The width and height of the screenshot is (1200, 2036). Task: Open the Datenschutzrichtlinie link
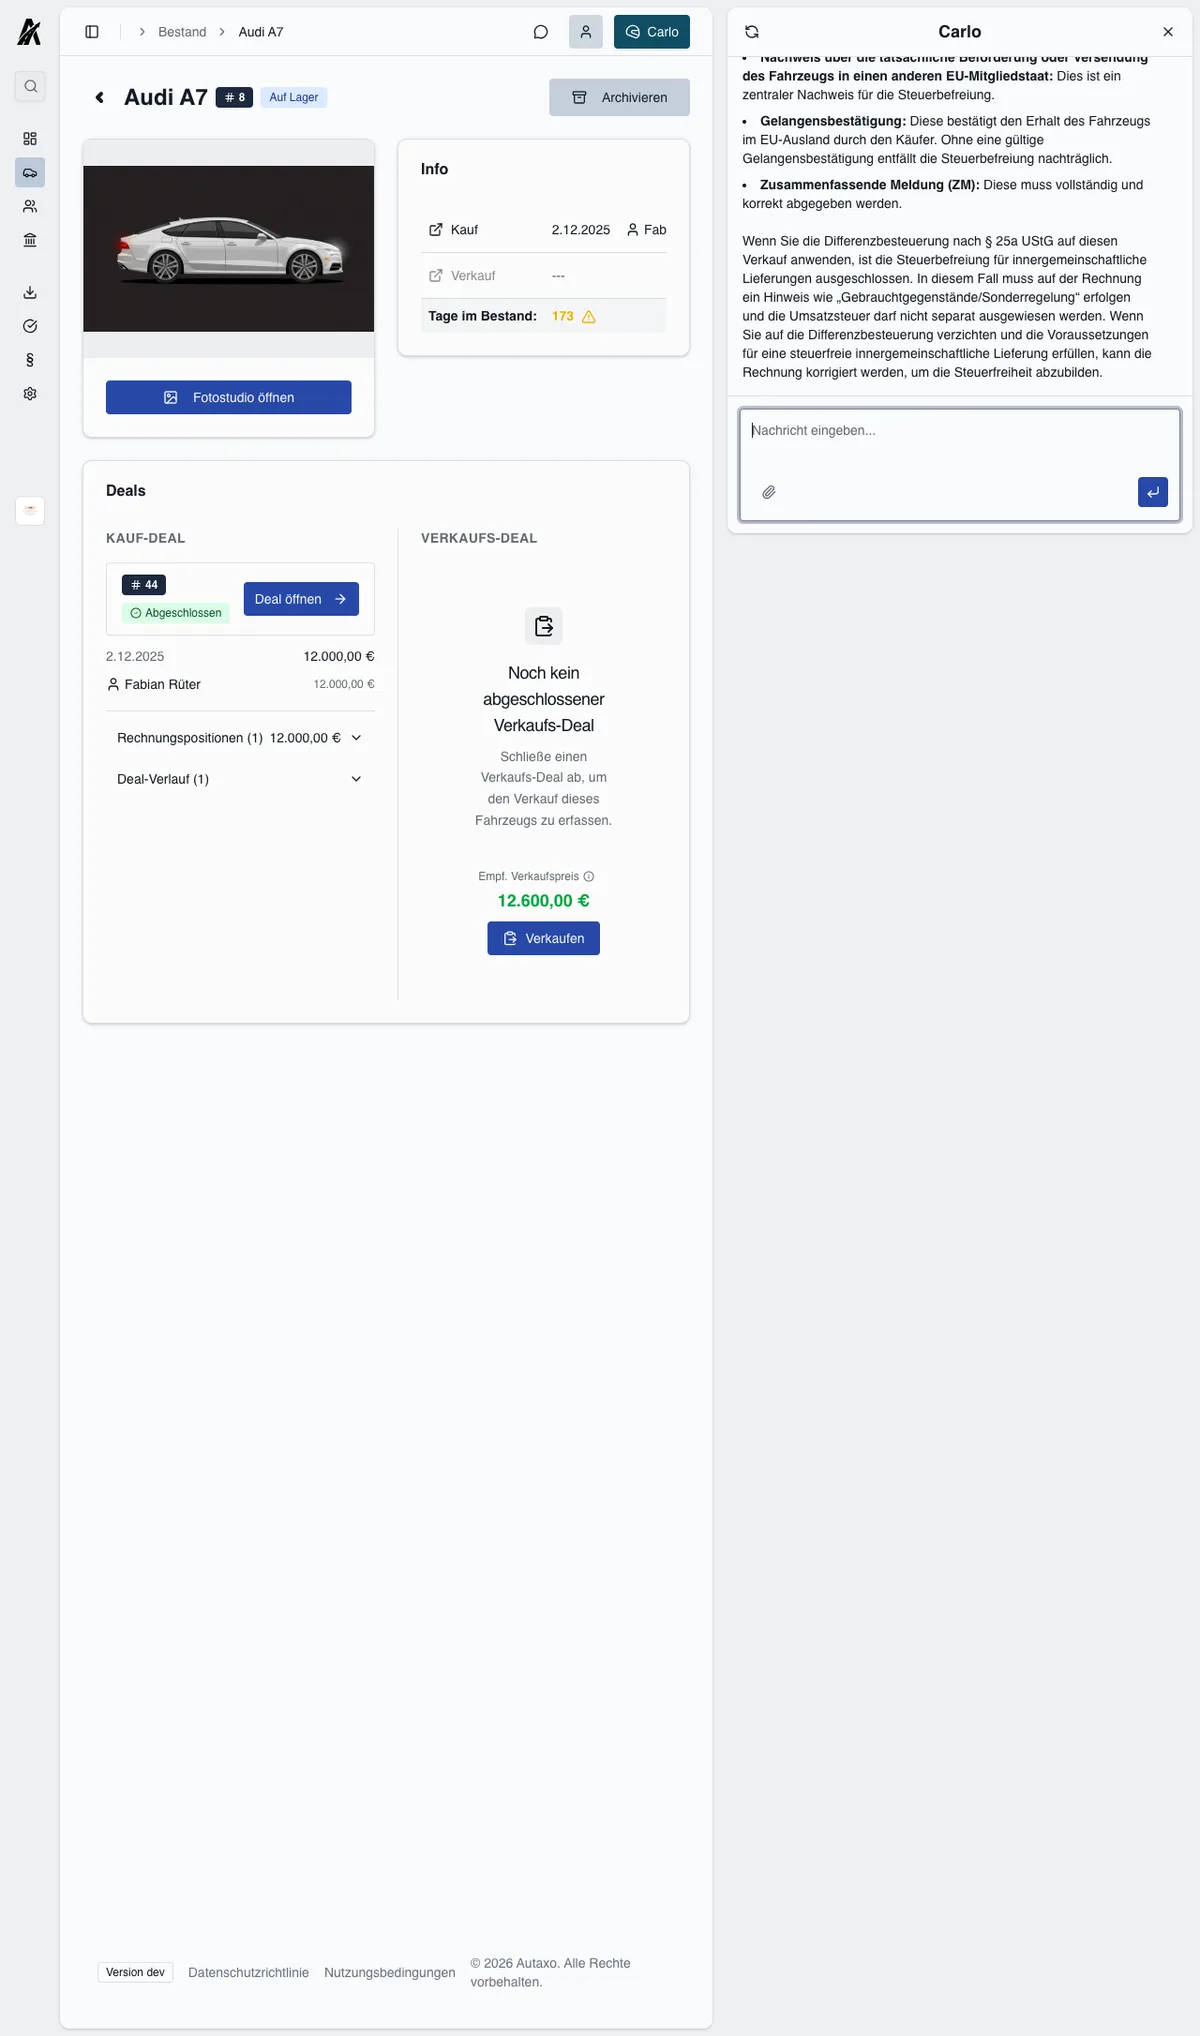pyautogui.click(x=248, y=1973)
